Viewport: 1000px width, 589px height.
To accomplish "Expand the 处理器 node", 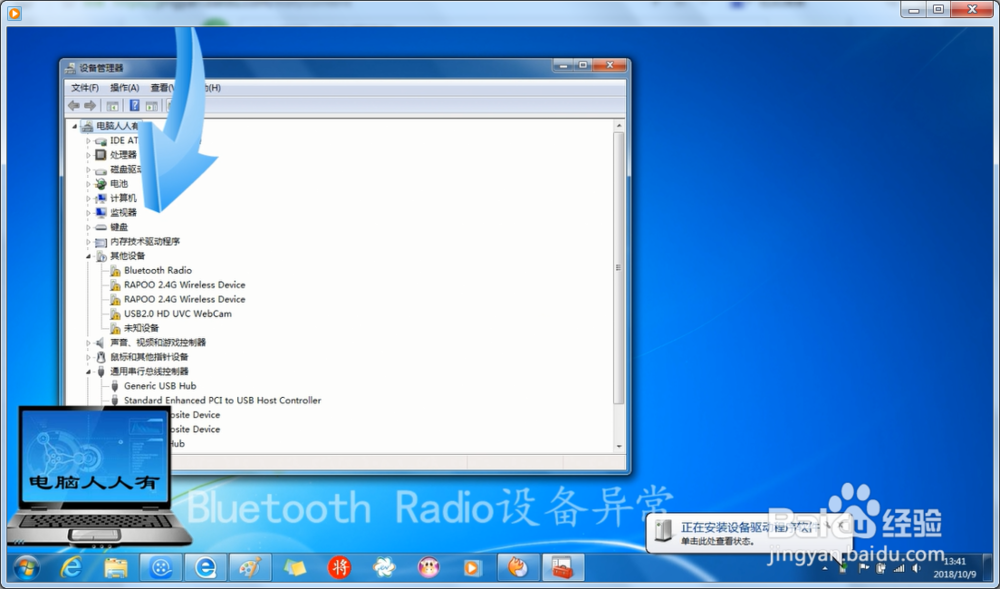I will coord(89,155).
